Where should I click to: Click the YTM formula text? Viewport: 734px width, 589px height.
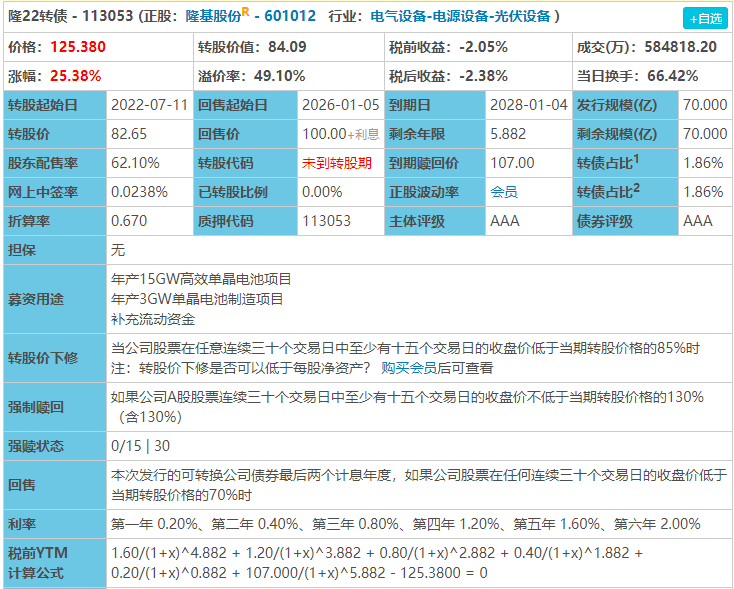click(x=377, y=563)
